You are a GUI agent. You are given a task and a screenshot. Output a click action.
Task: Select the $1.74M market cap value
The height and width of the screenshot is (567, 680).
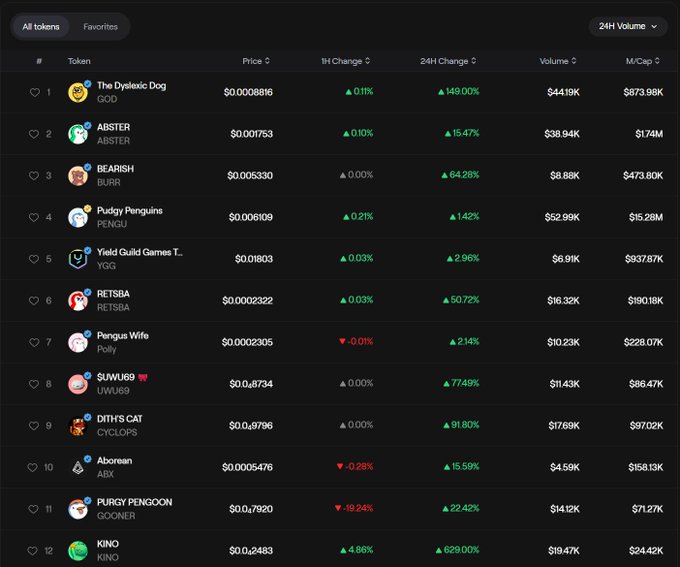pos(649,134)
